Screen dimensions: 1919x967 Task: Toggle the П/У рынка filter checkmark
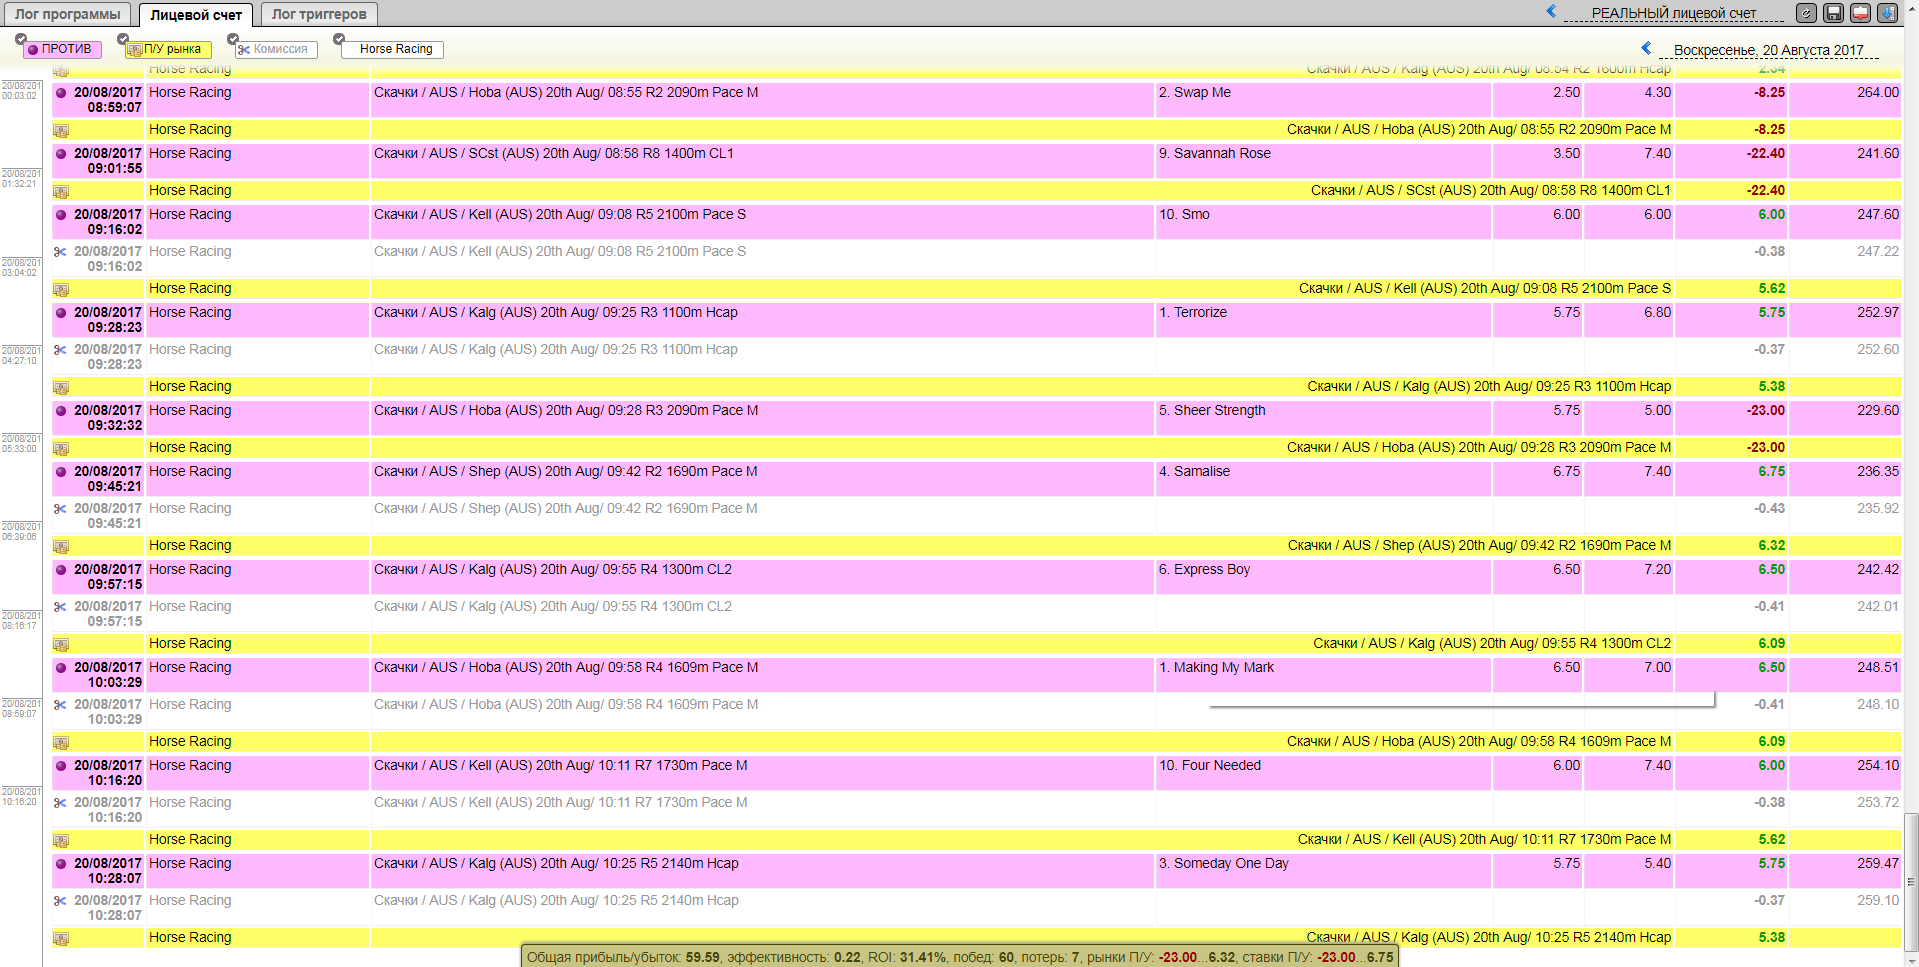point(123,39)
